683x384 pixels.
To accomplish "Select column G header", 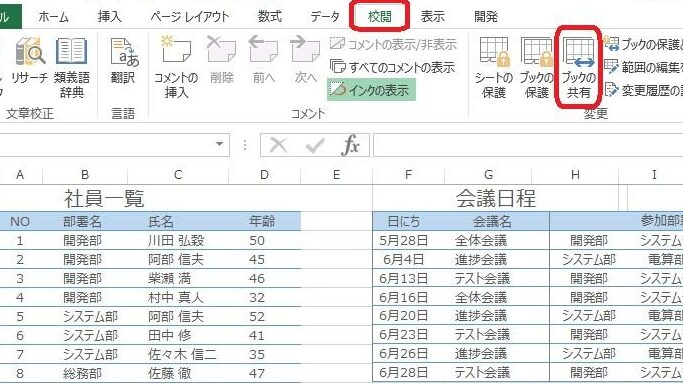I will point(488,175).
